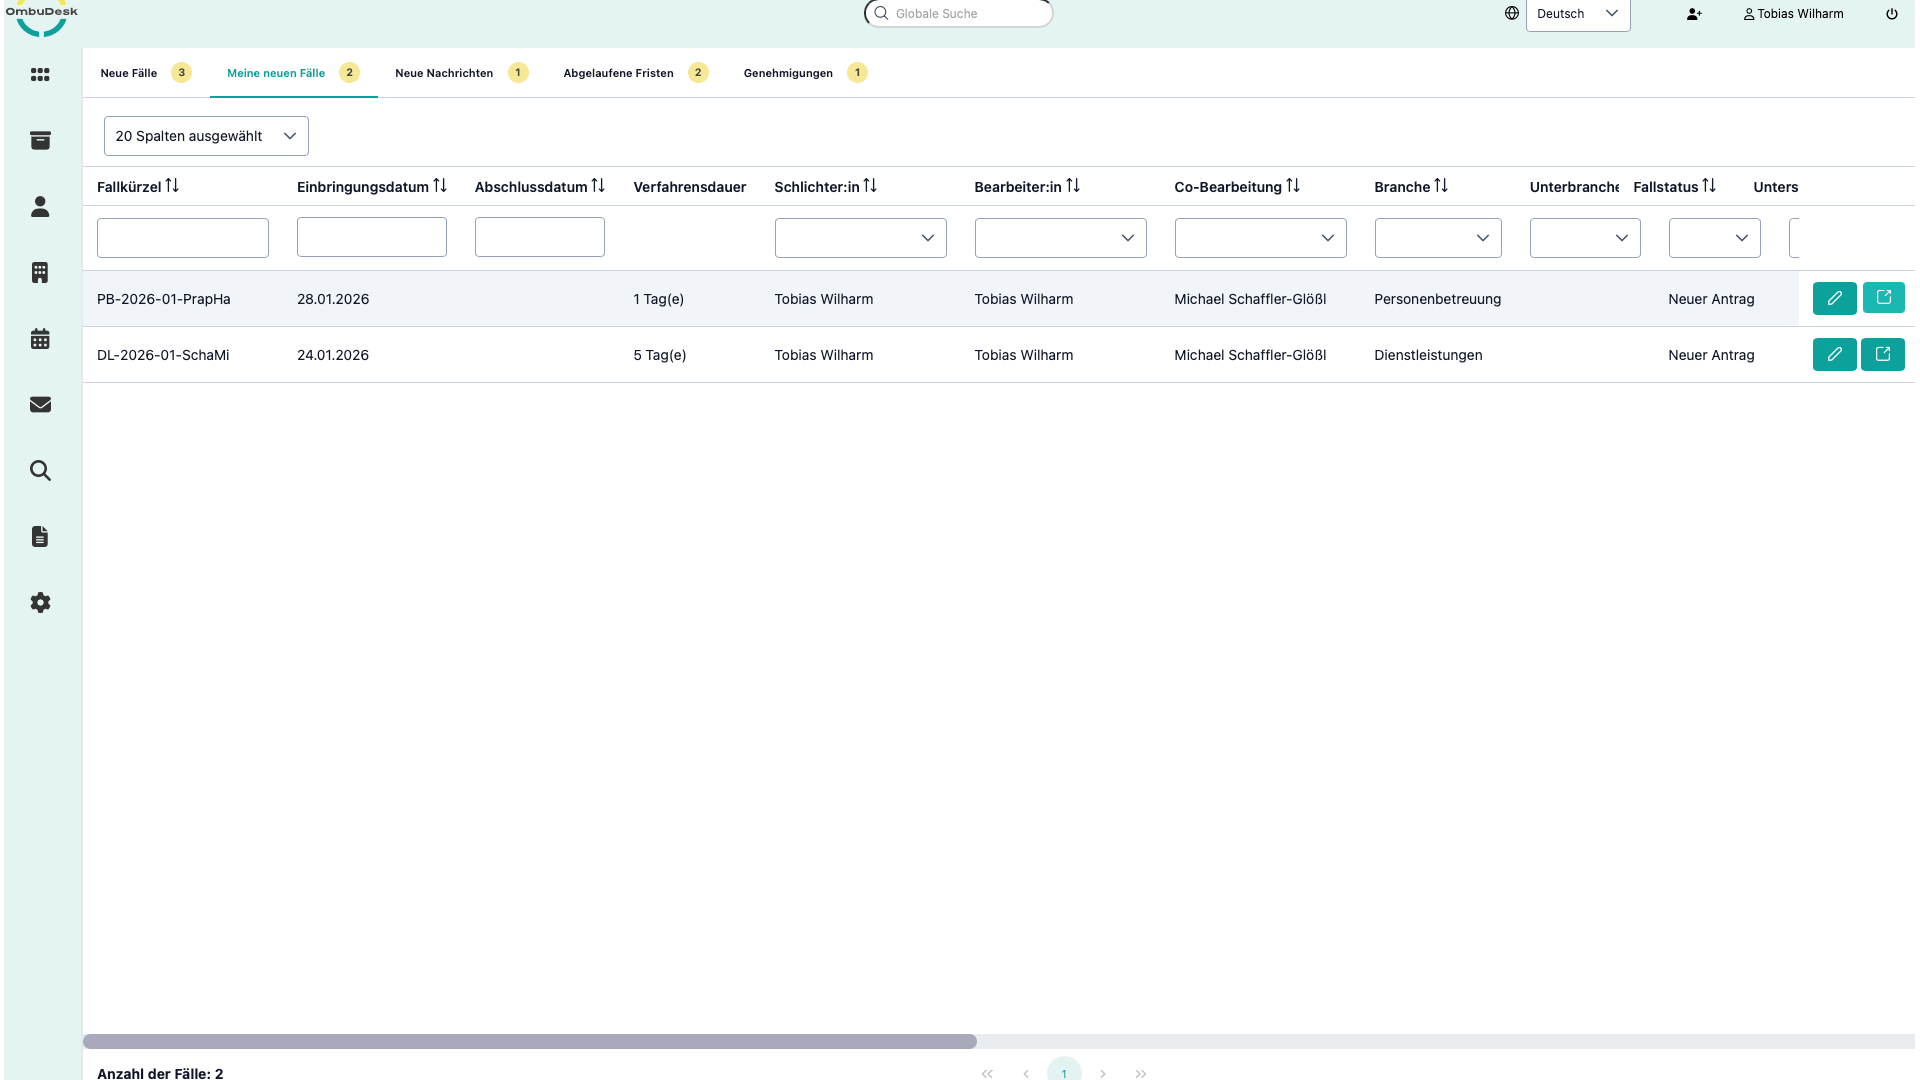Open the Schlichter:in filter dropdown
Image resolution: width=1920 pixels, height=1080 pixels.
860,238
